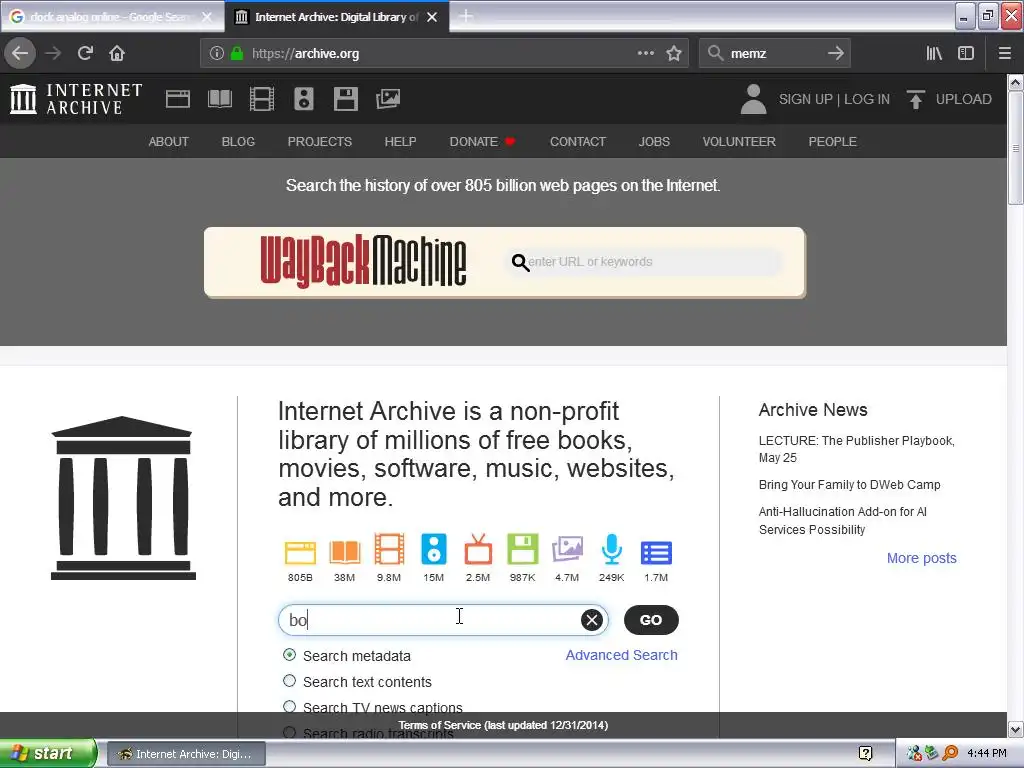Open a new tab with plus
The image size is (1024, 768).
coord(466,16)
